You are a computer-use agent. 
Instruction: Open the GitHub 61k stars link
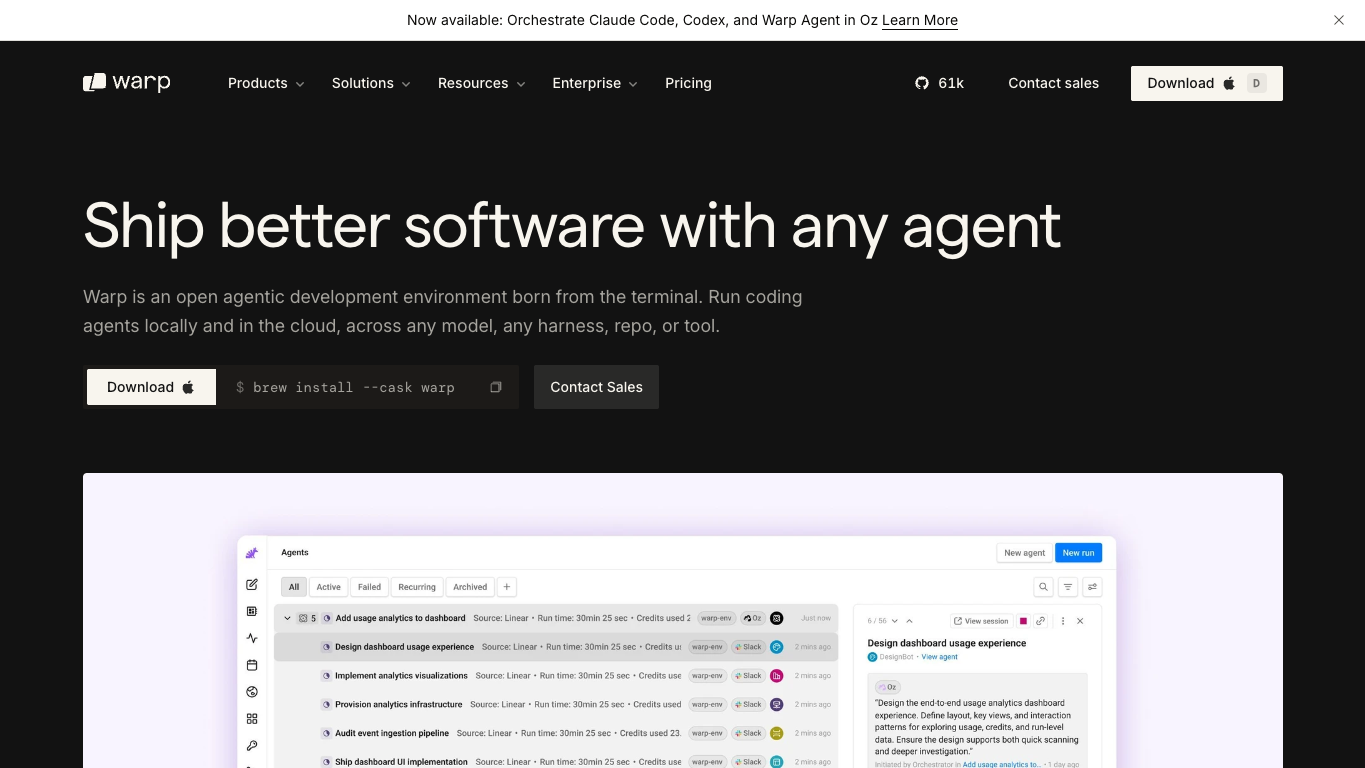point(940,83)
